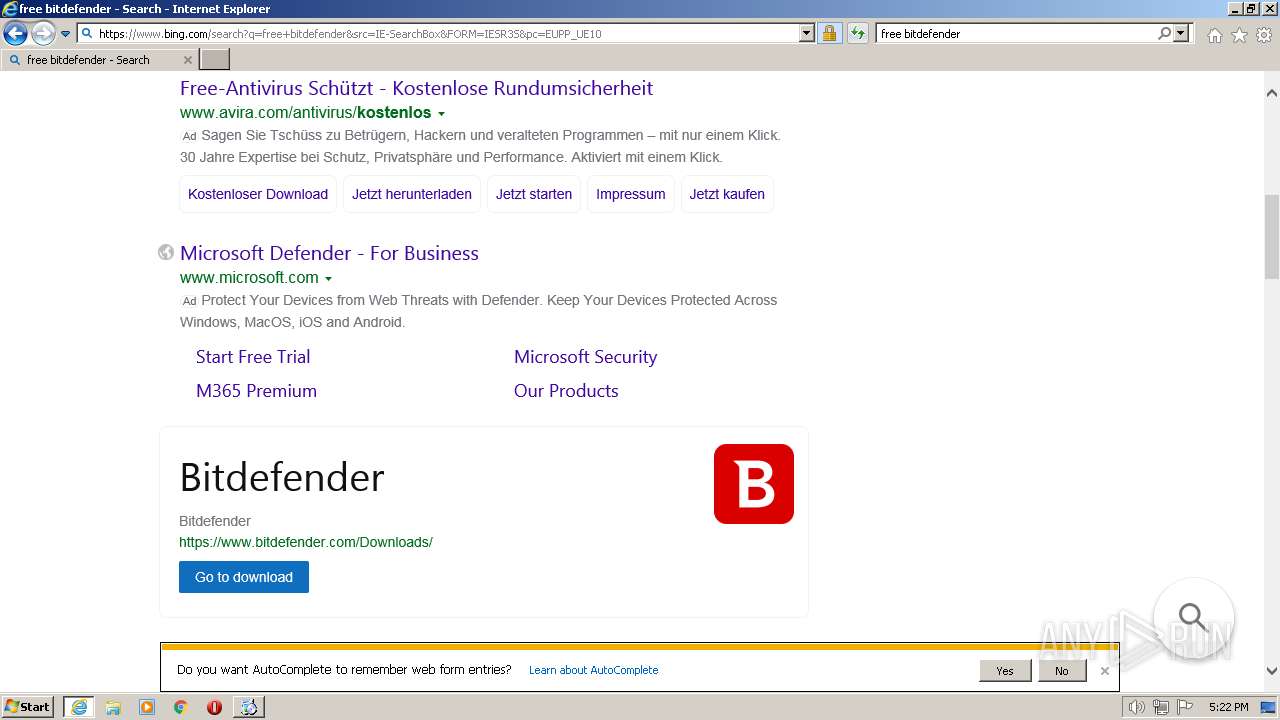Open 'Our Products' link
The width and height of the screenshot is (1280, 720).
(566, 391)
